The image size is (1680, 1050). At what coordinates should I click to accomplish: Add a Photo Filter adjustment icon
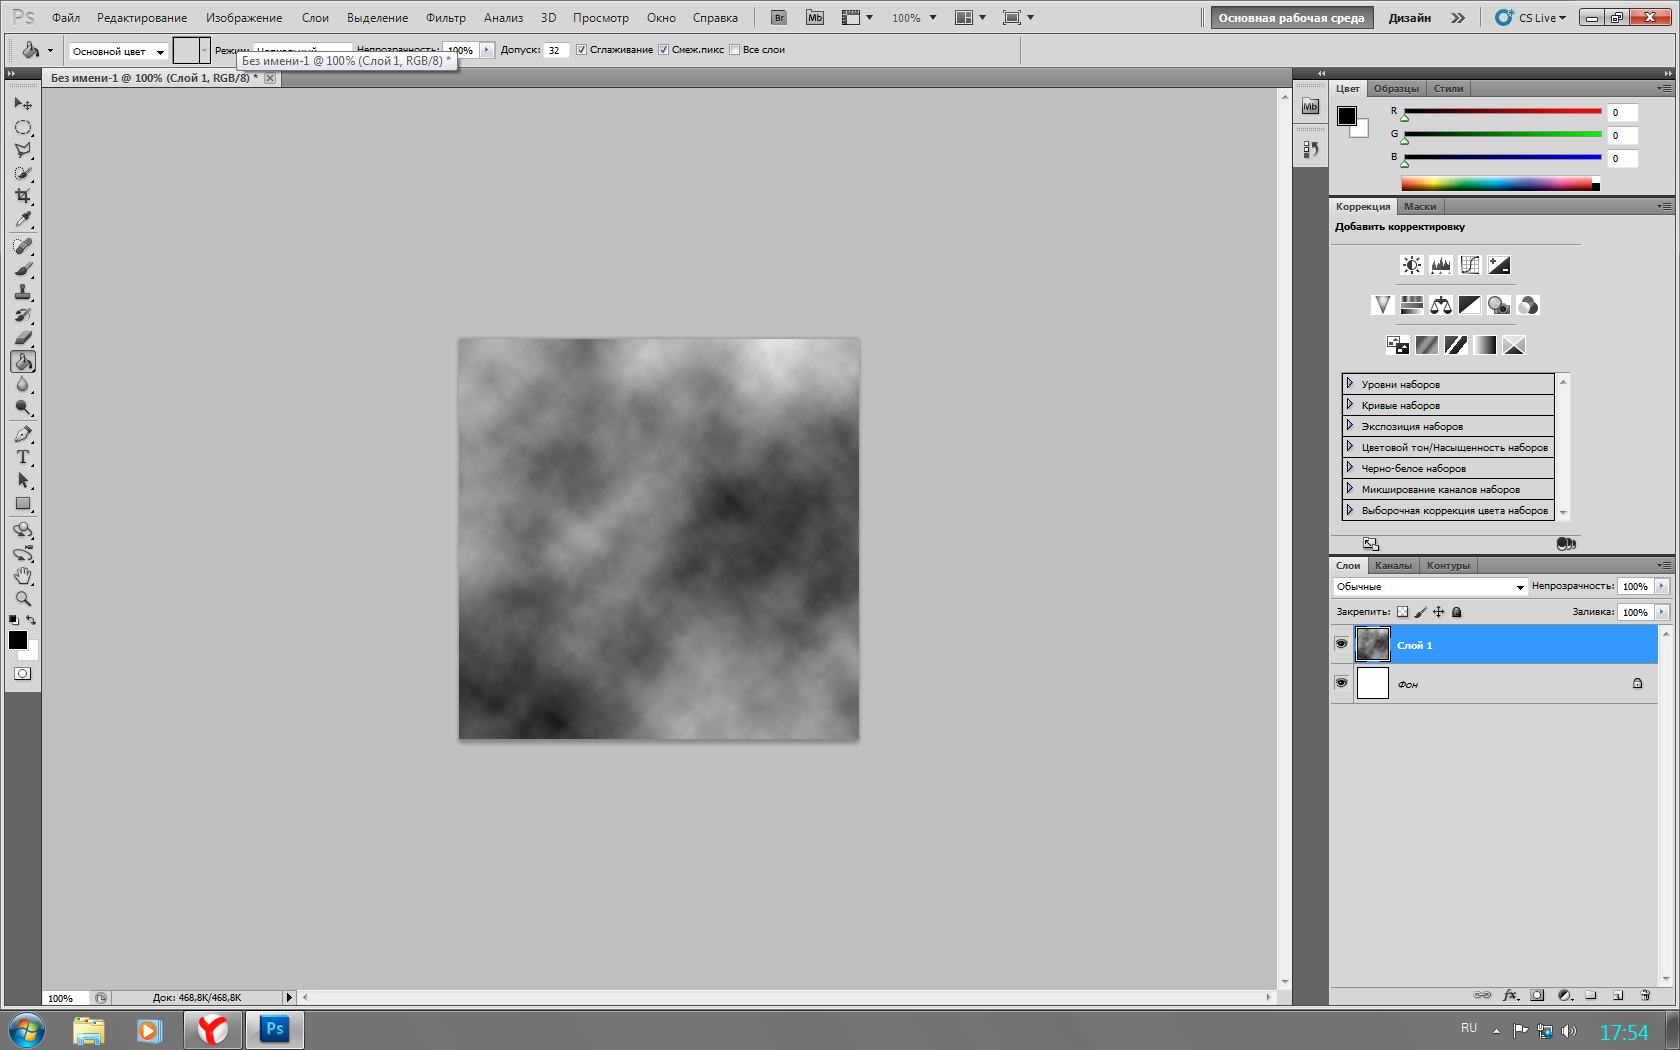pyautogui.click(x=1498, y=305)
